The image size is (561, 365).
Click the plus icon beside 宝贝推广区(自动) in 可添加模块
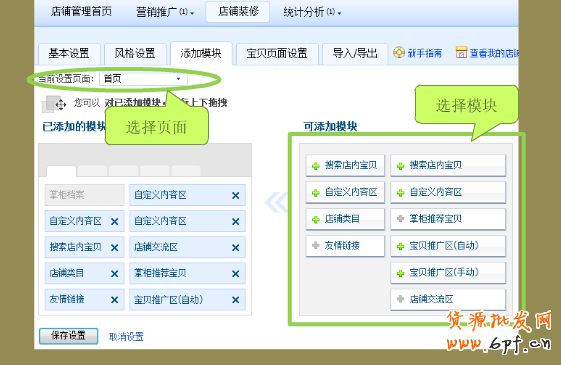click(400, 246)
